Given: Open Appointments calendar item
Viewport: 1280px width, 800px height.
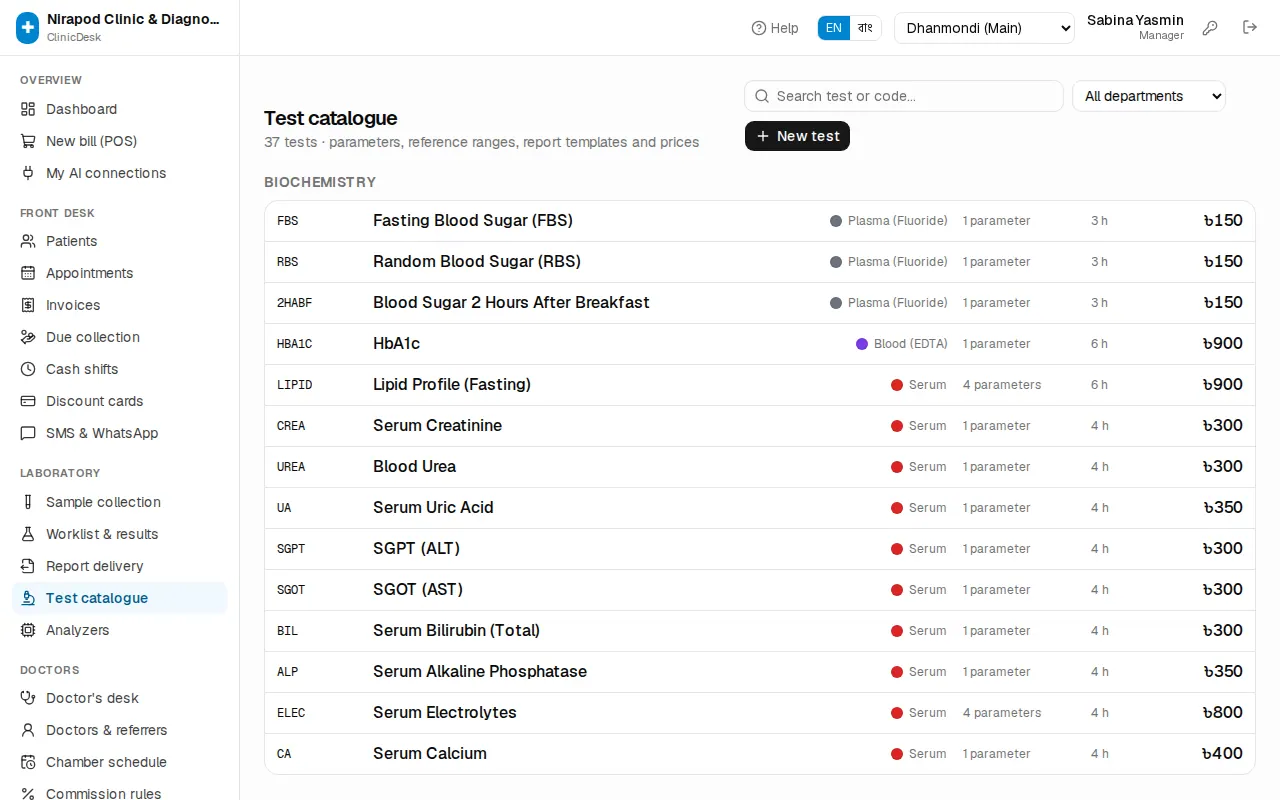Looking at the screenshot, I should coord(120,273).
